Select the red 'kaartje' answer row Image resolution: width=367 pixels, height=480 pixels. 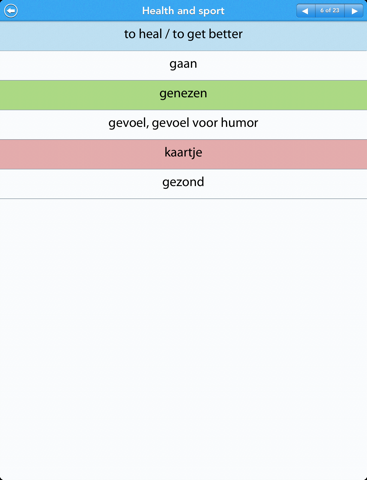tap(183, 154)
